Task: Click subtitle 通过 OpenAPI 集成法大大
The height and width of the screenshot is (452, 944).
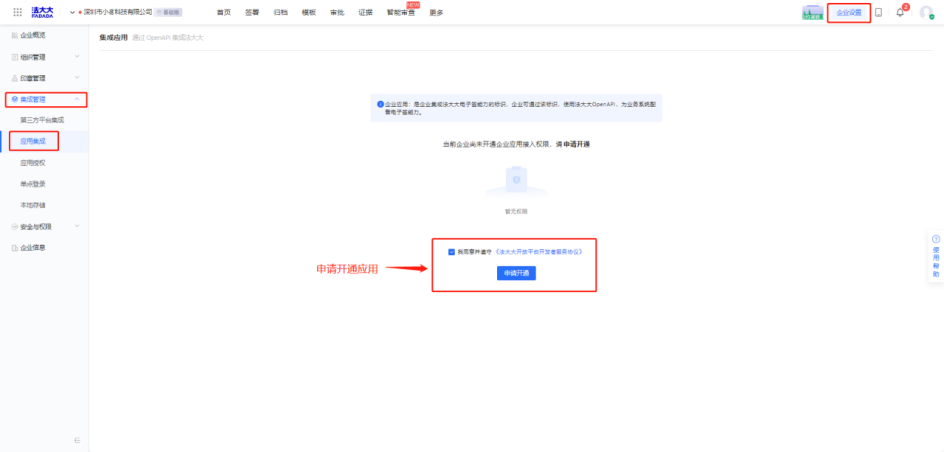Action: pyautogui.click(x=168, y=38)
